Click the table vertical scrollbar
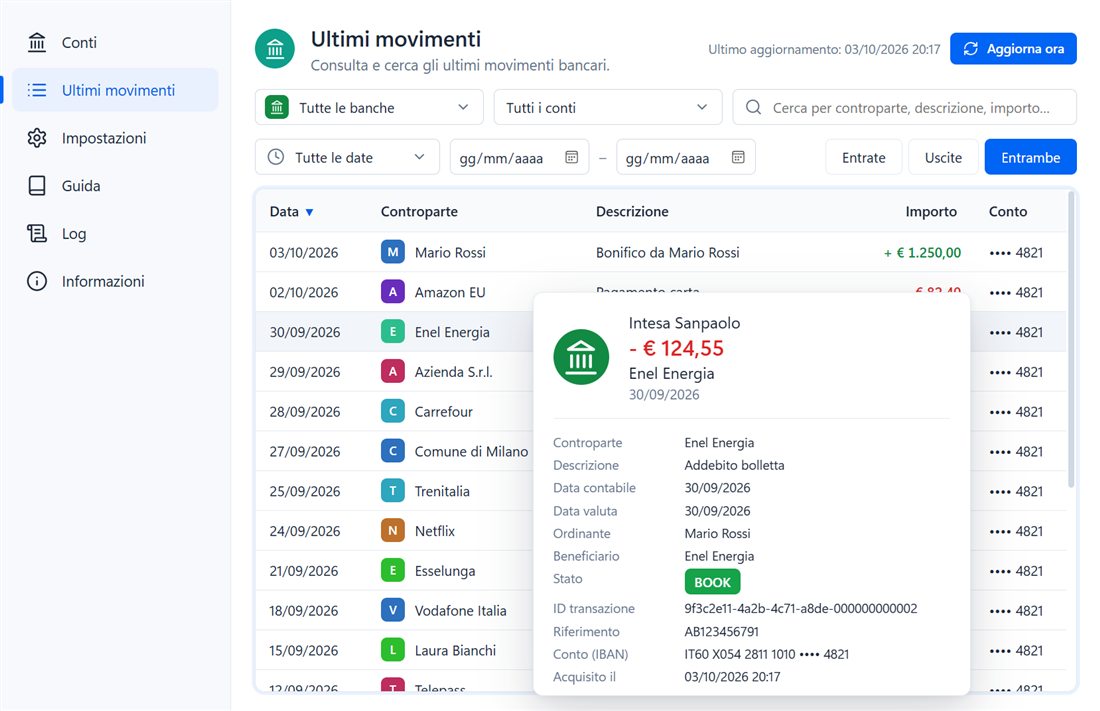This screenshot has width=1100, height=711. coord(1071,340)
